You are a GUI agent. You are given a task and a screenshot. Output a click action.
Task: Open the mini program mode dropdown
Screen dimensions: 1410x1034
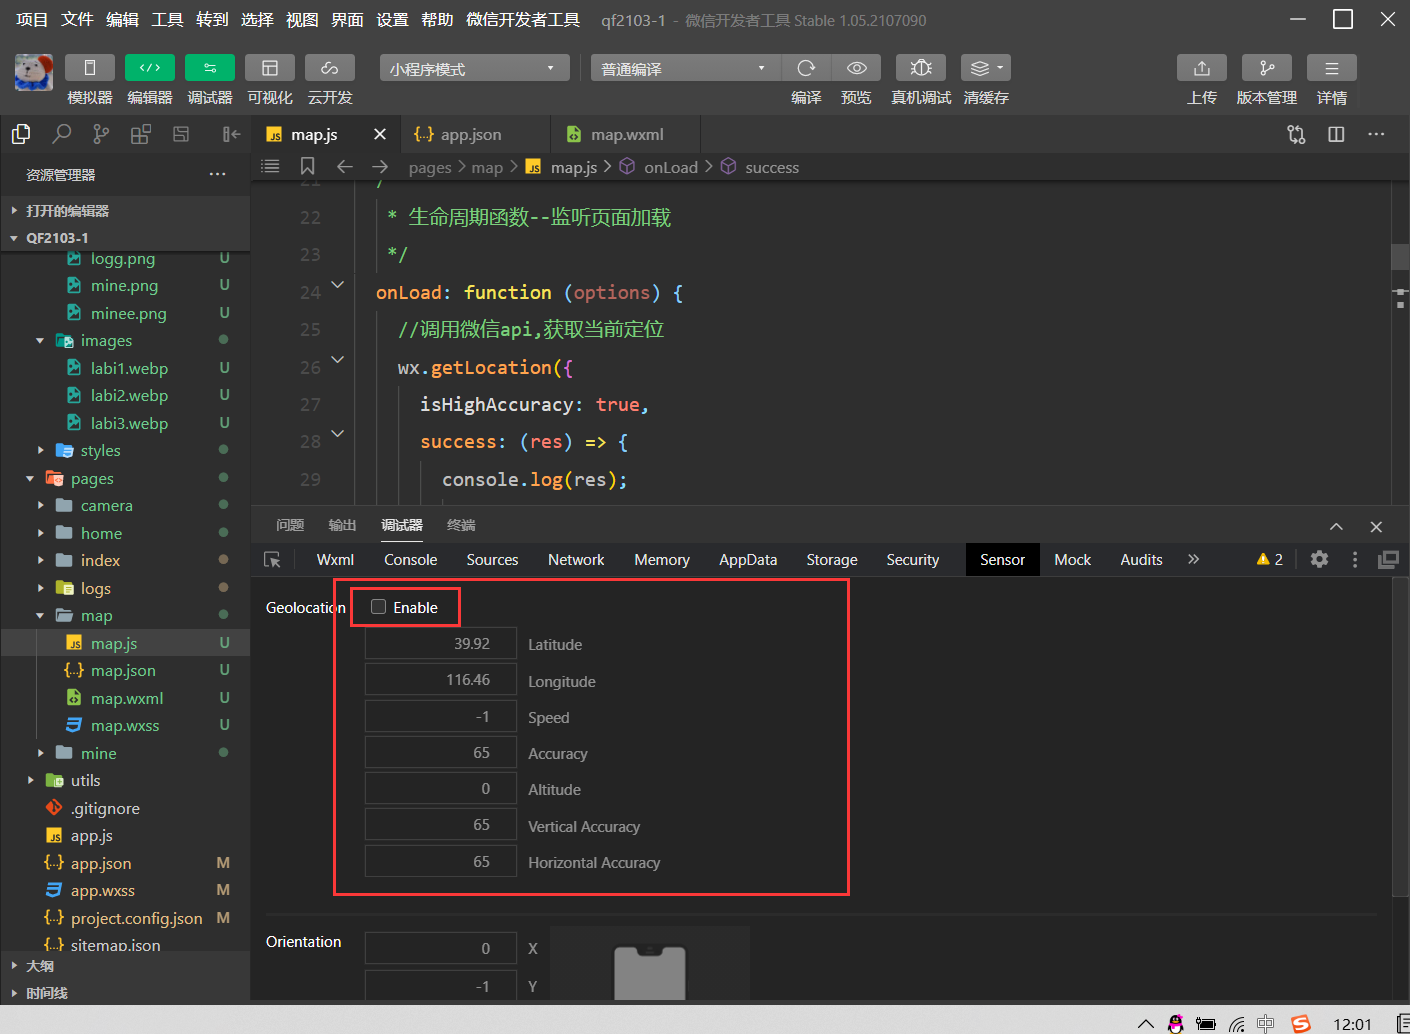[x=474, y=68]
